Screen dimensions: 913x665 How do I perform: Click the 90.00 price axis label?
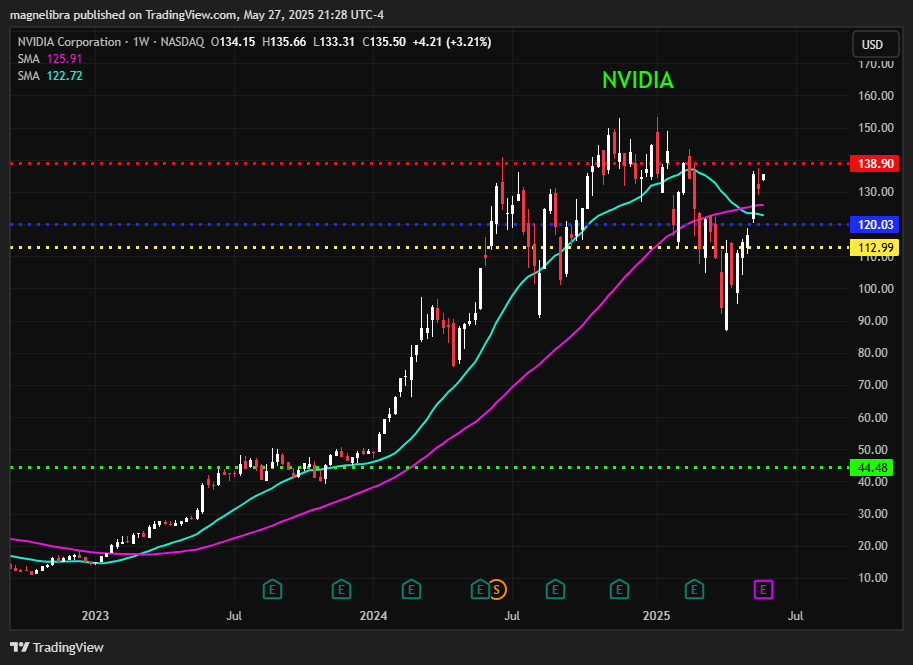click(x=873, y=321)
